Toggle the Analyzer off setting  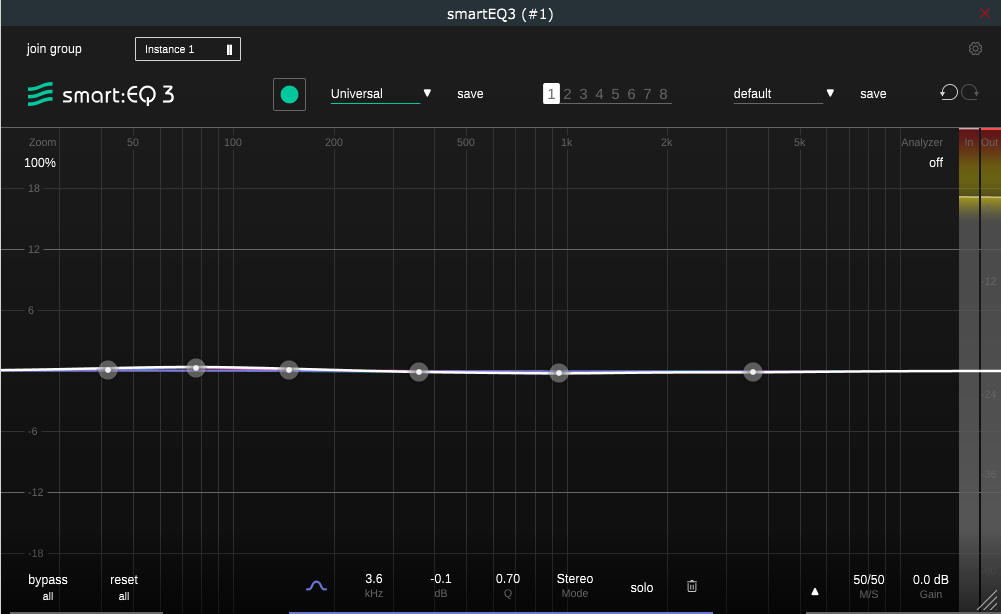[x=935, y=163]
